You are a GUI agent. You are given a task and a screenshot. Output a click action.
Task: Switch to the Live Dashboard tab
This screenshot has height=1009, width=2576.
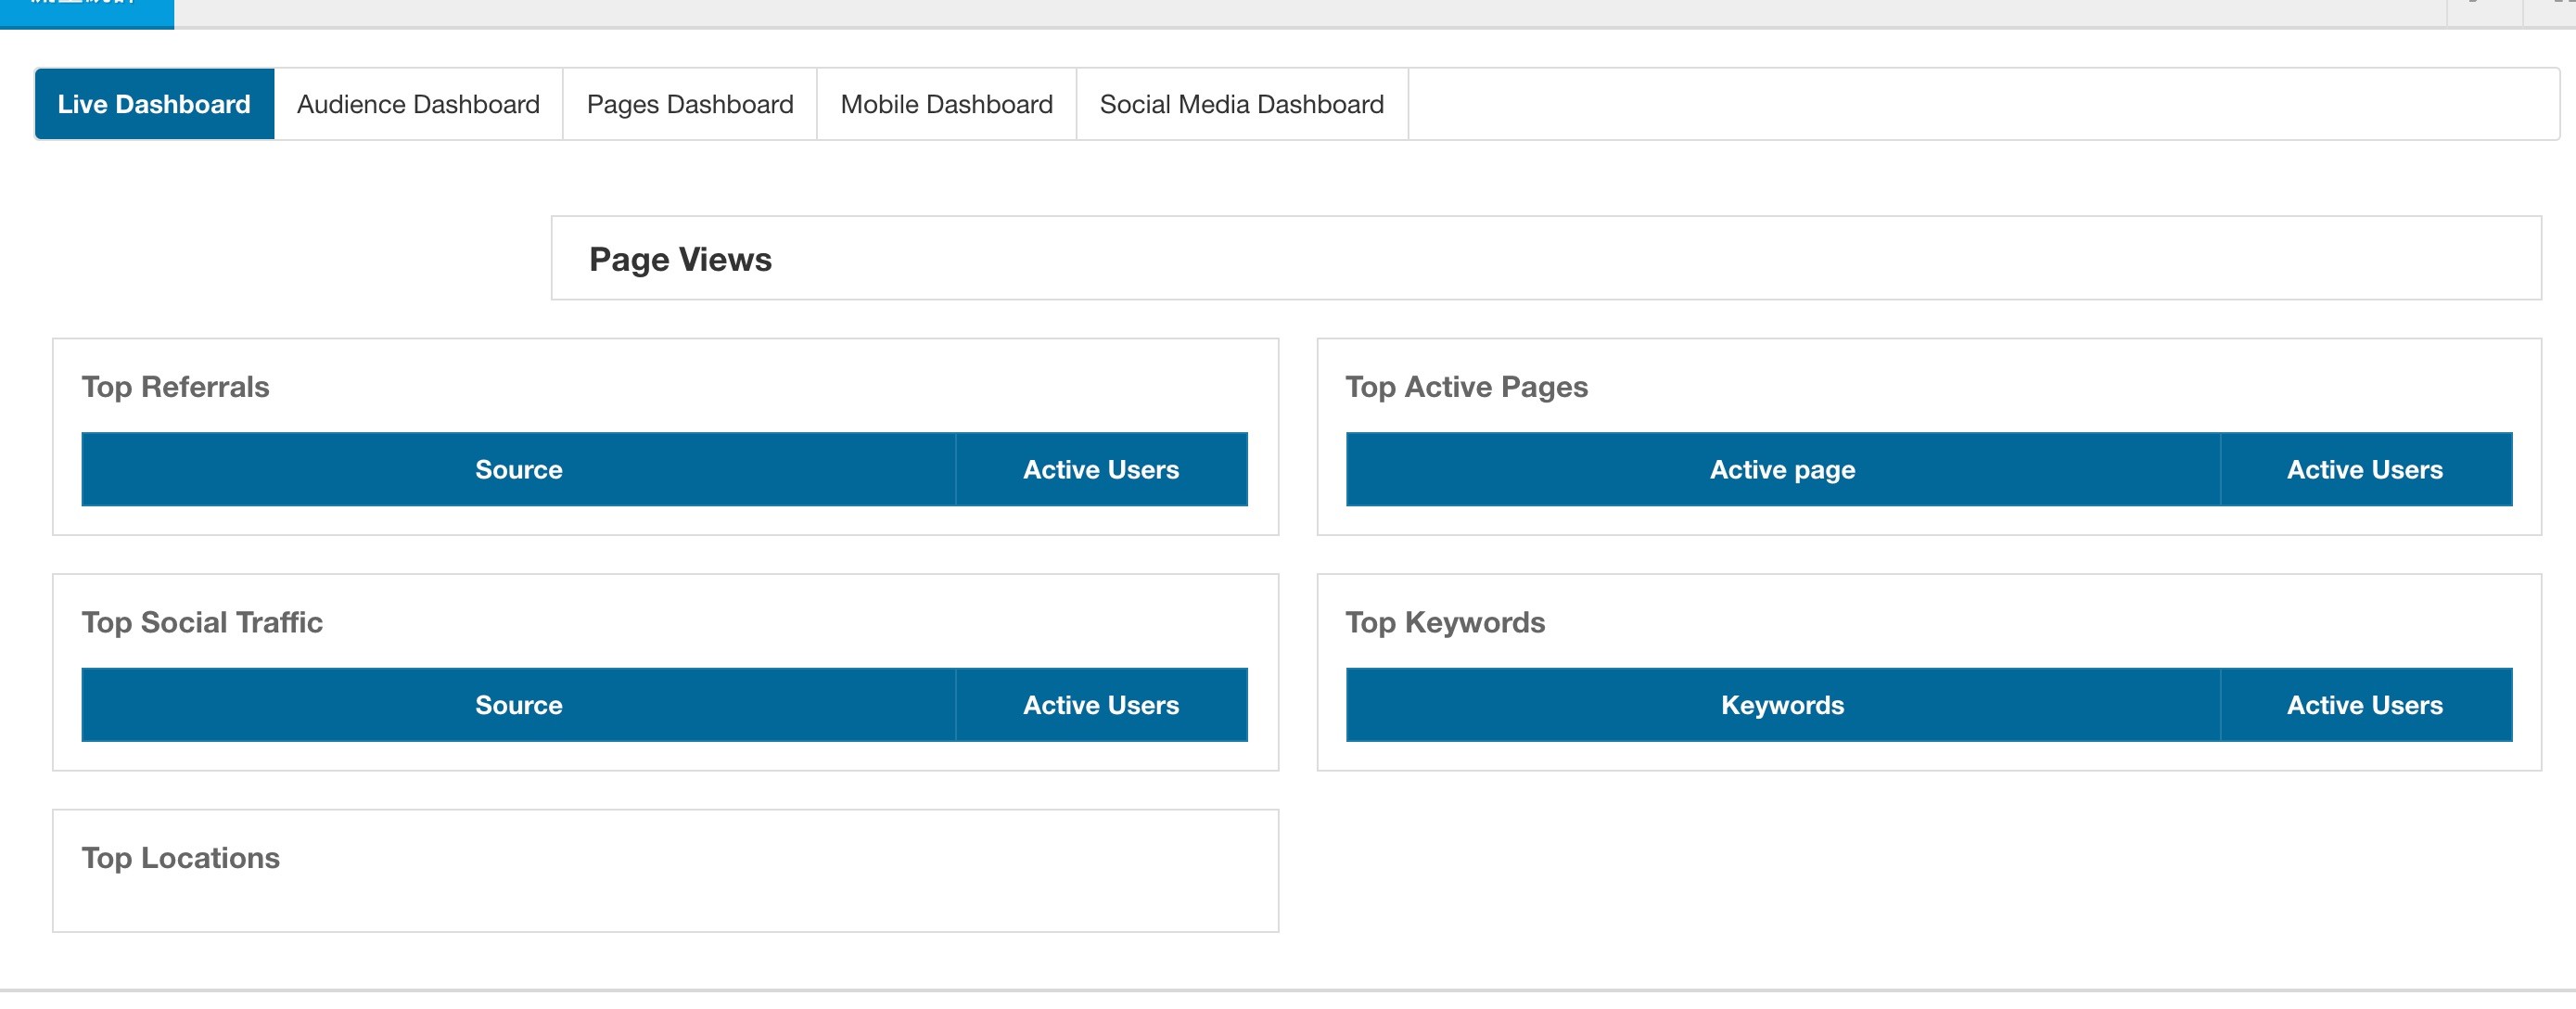[x=154, y=104]
